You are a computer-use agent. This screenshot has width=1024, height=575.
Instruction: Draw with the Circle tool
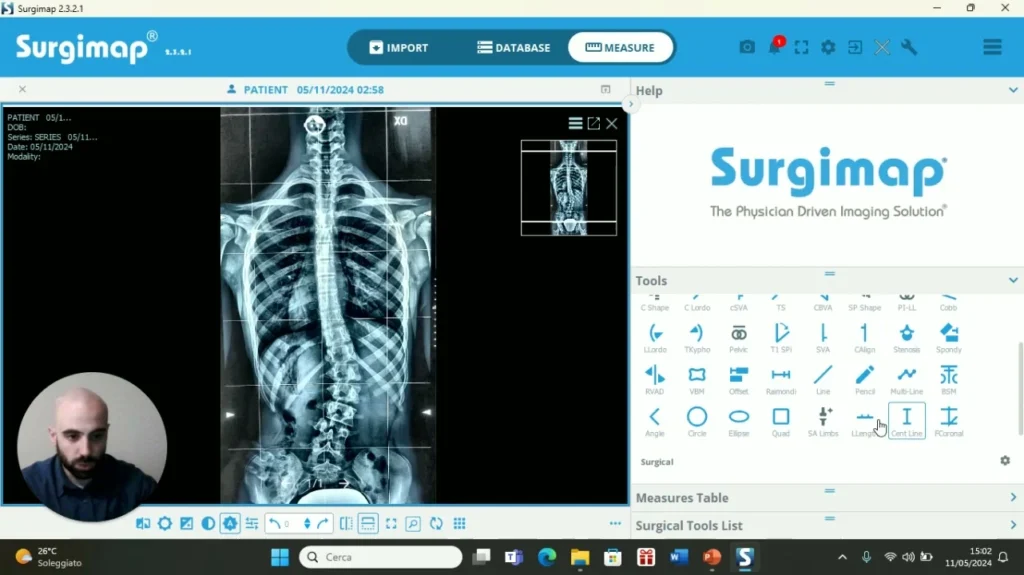pyautogui.click(x=697, y=422)
